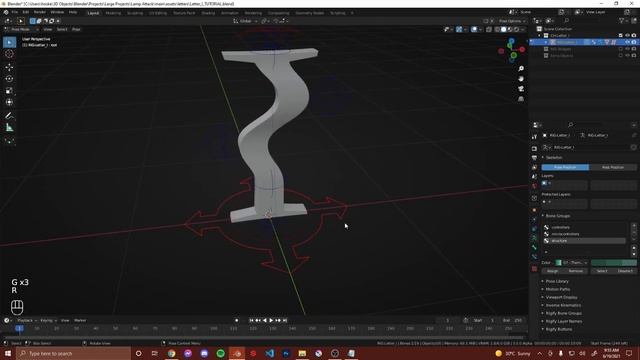Open the Render properties tab

(534, 149)
